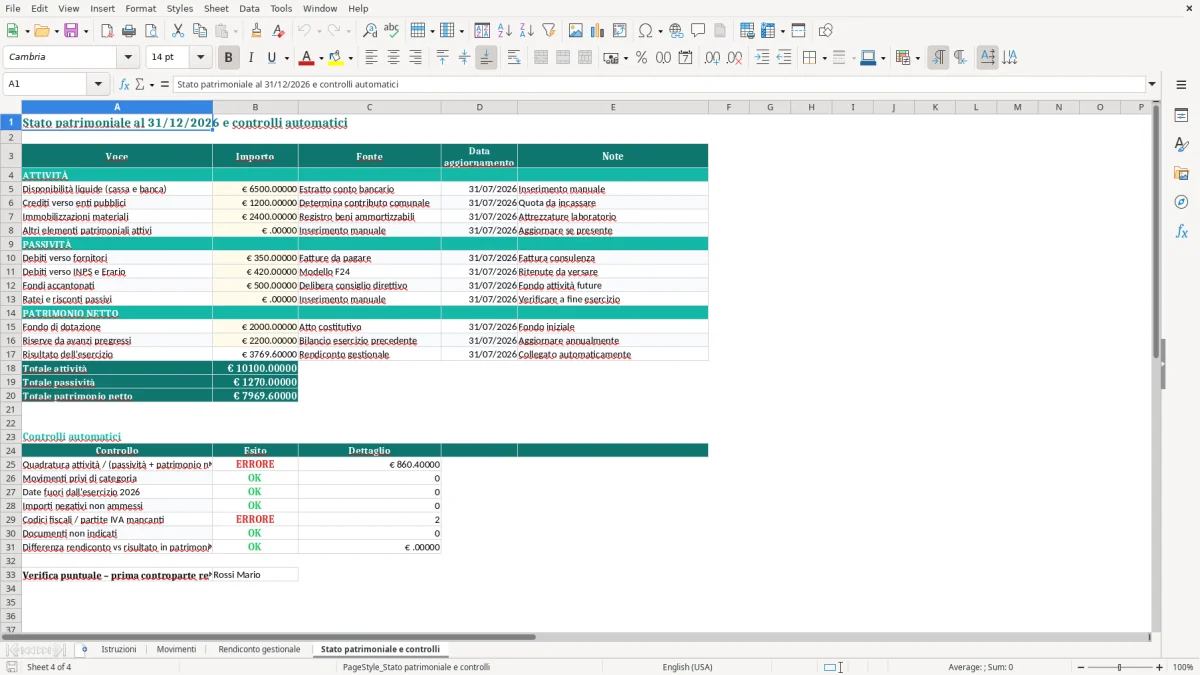Screen dimensions: 1200x675
Task: Click the Insert Hyperlink icon
Action: tap(676, 31)
